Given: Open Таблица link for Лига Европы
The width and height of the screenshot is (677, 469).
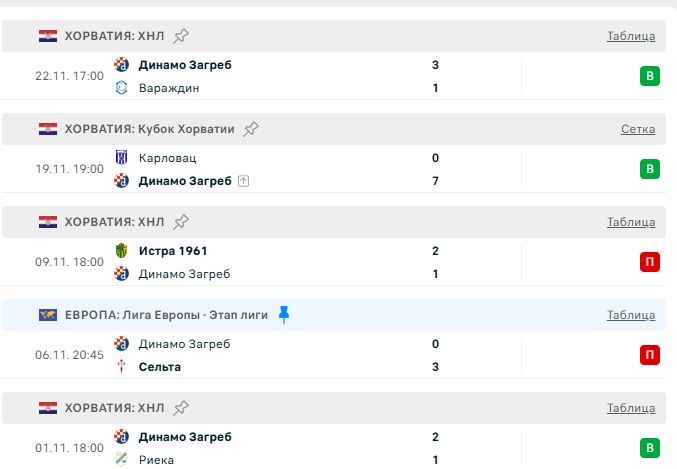Looking at the screenshot, I should pos(631,315).
